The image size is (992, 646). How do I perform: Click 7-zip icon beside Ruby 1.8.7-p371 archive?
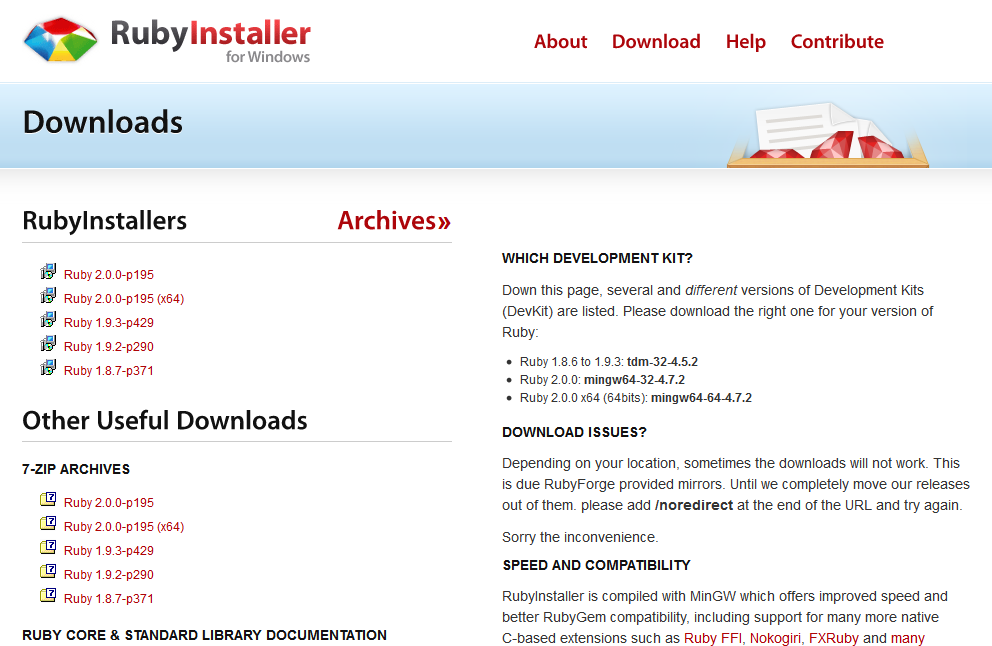(48, 595)
